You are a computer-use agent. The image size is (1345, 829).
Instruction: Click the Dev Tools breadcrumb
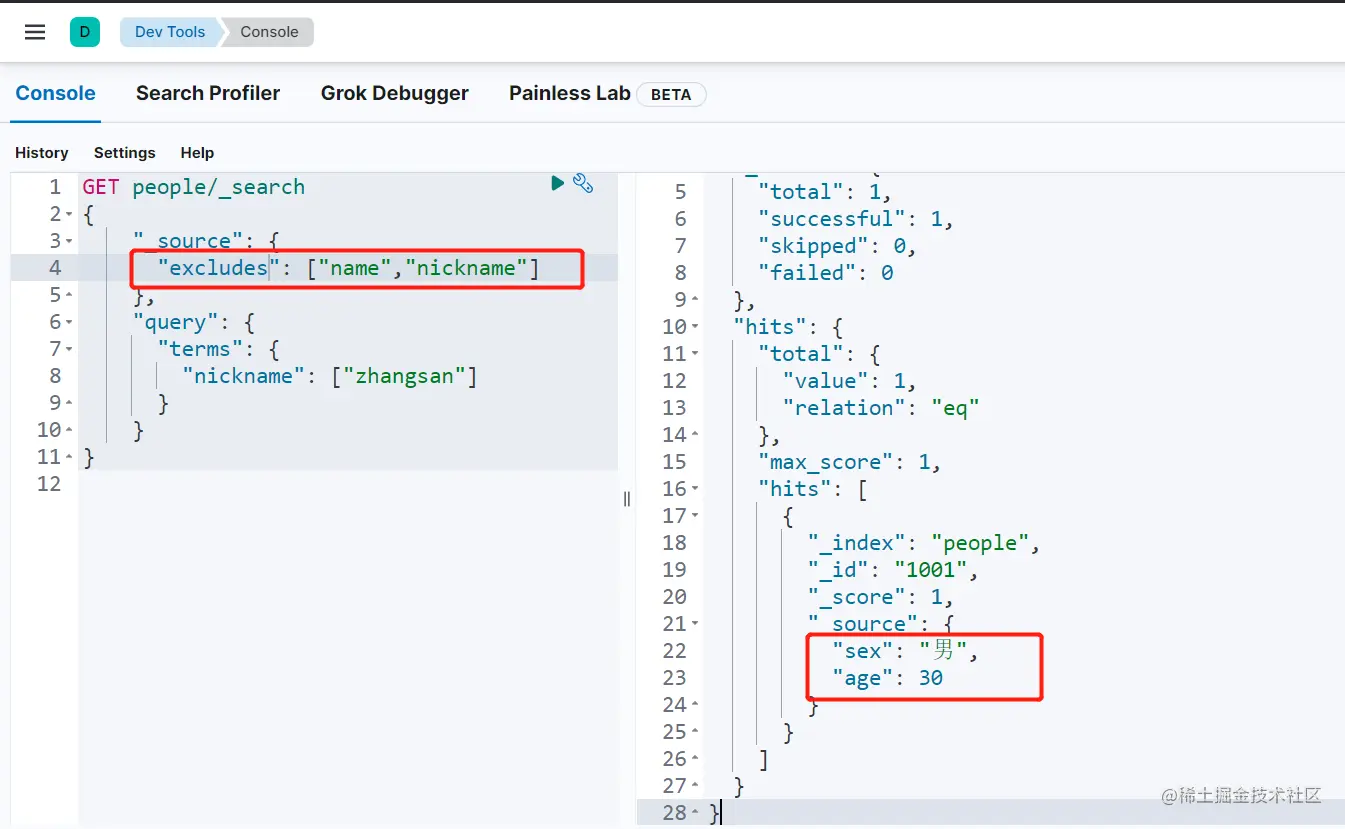(x=169, y=32)
